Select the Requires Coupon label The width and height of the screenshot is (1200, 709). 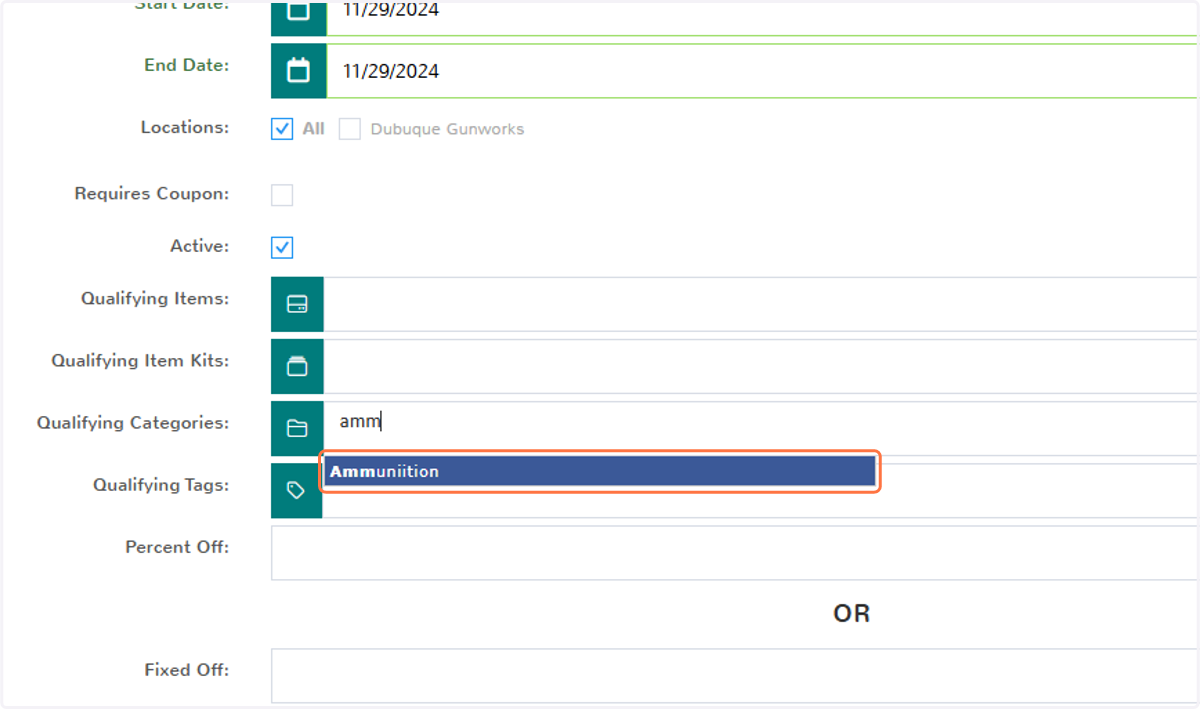click(x=151, y=193)
